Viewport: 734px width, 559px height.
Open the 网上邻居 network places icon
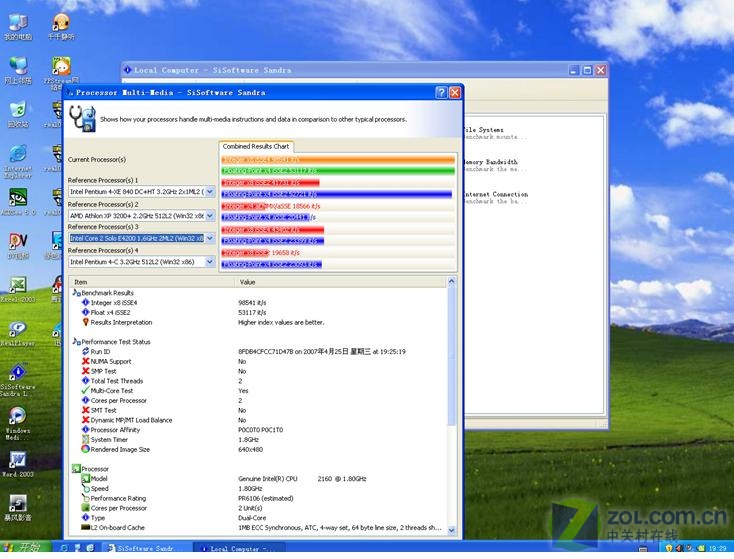coord(18,70)
